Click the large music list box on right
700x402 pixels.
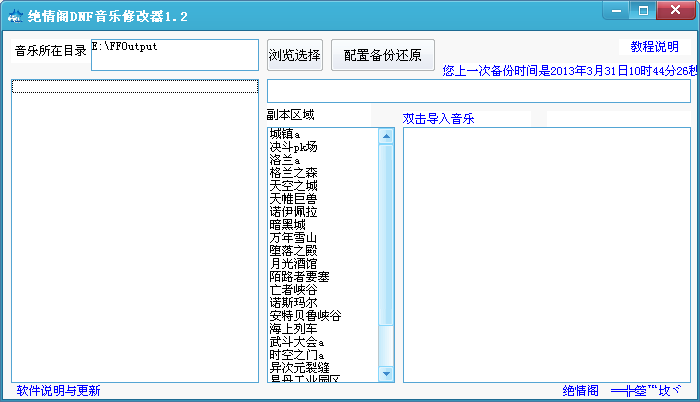point(547,255)
